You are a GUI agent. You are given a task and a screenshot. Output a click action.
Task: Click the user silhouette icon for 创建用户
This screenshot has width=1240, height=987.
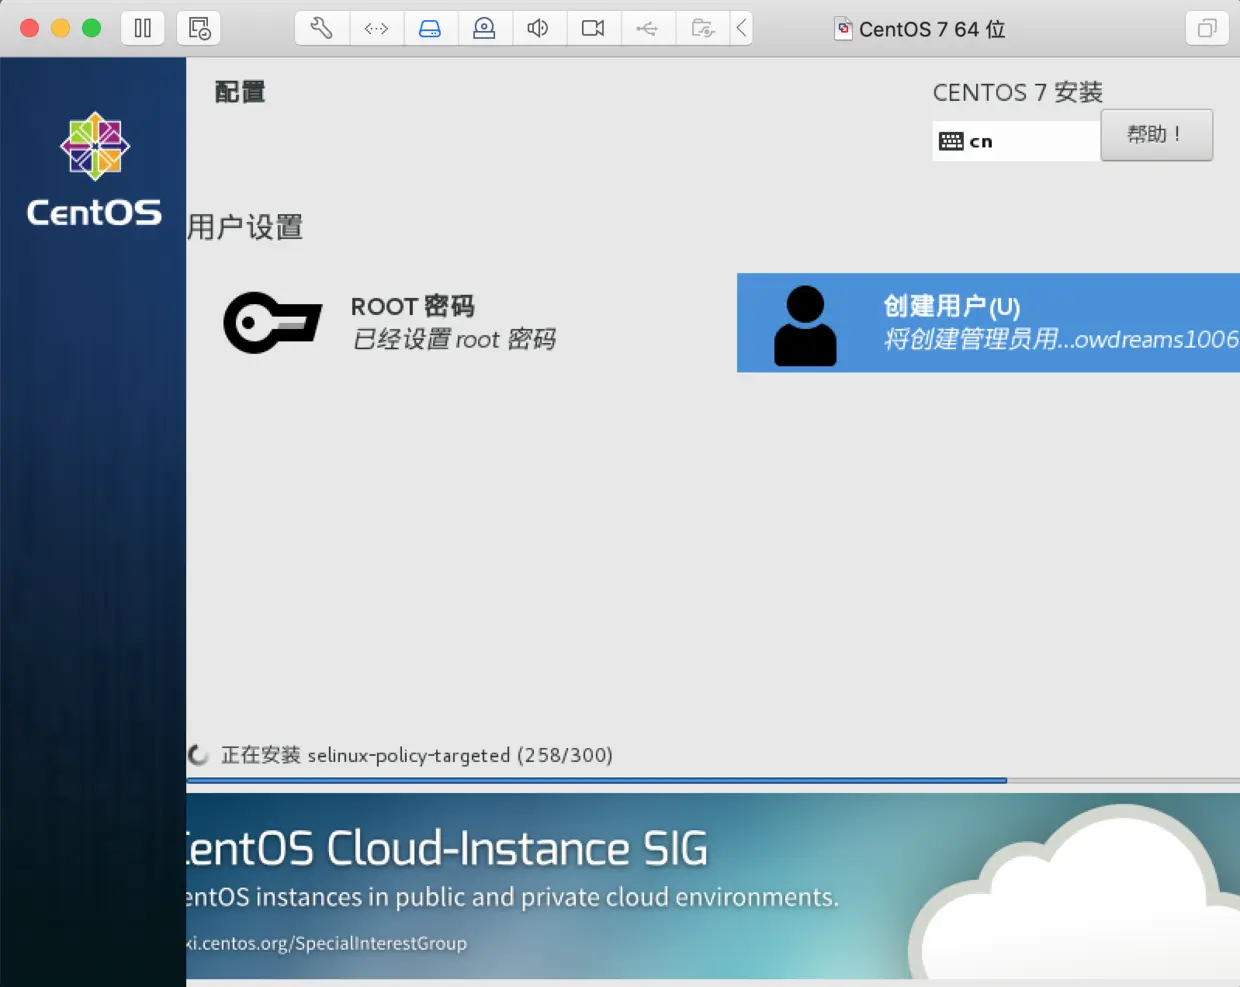[x=805, y=322]
